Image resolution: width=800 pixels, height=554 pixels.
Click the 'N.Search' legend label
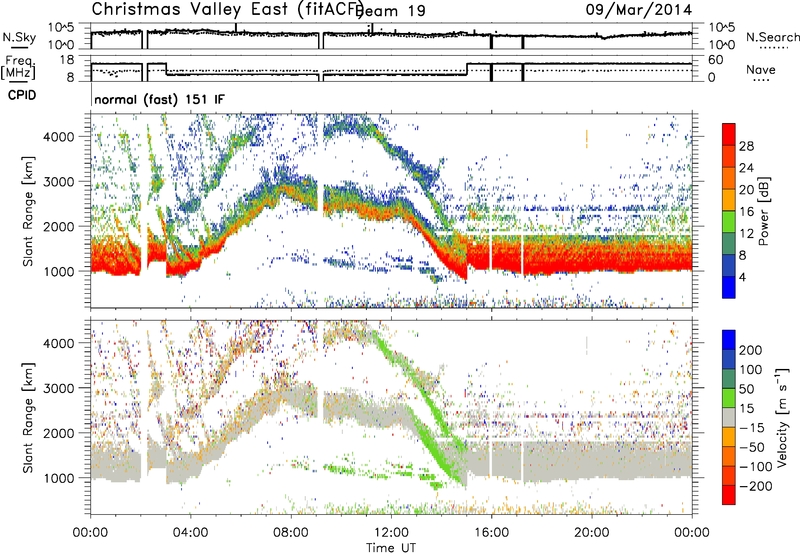772,37
